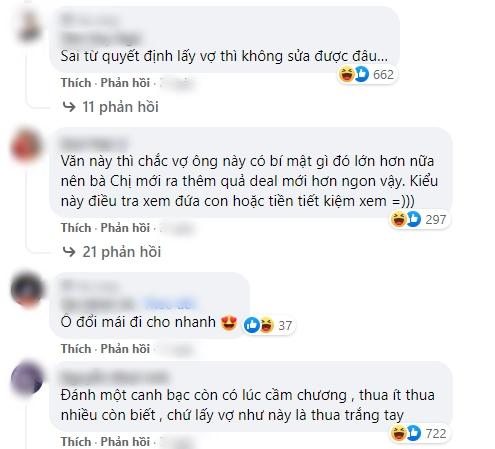The height and width of the screenshot is (449, 495).
Task: Open fourth commenter's purple profile picture
Action: [x=27, y=378]
